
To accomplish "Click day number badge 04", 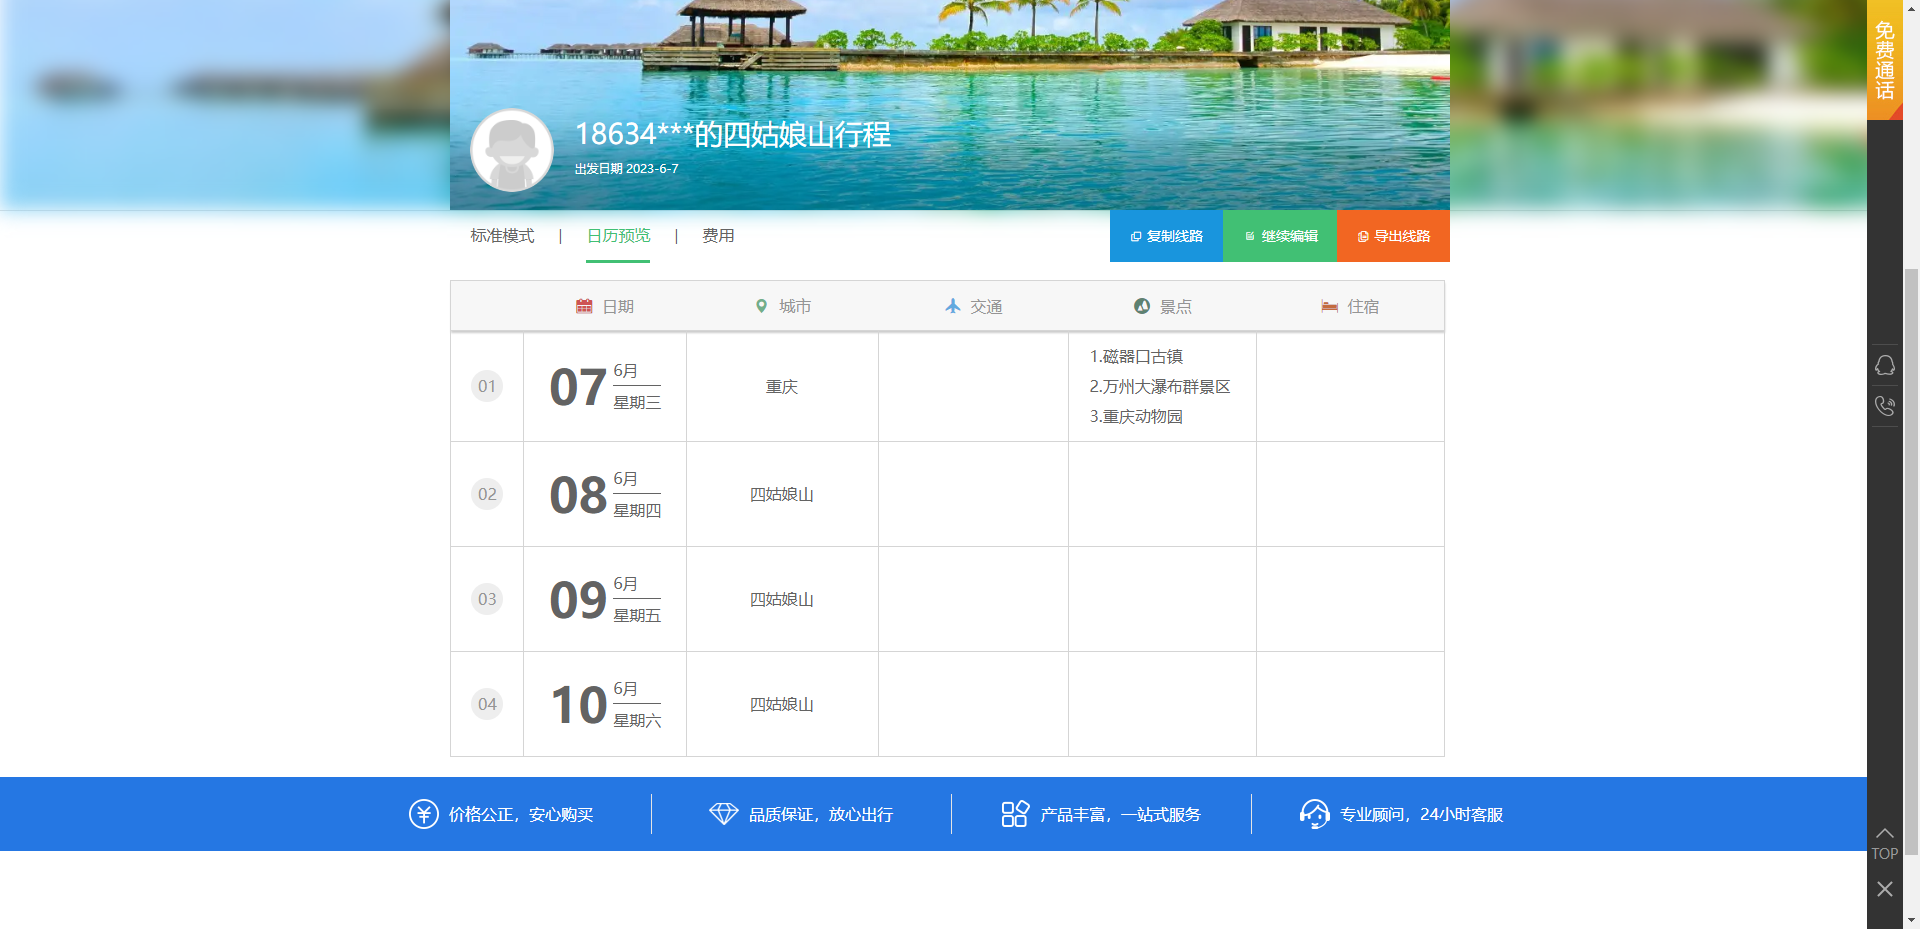I will pyautogui.click(x=487, y=704).
